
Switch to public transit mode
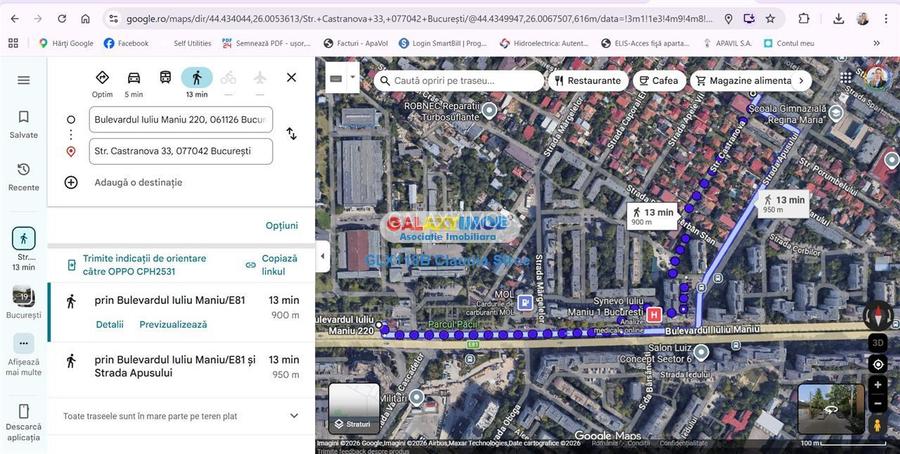(x=165, y=77)
